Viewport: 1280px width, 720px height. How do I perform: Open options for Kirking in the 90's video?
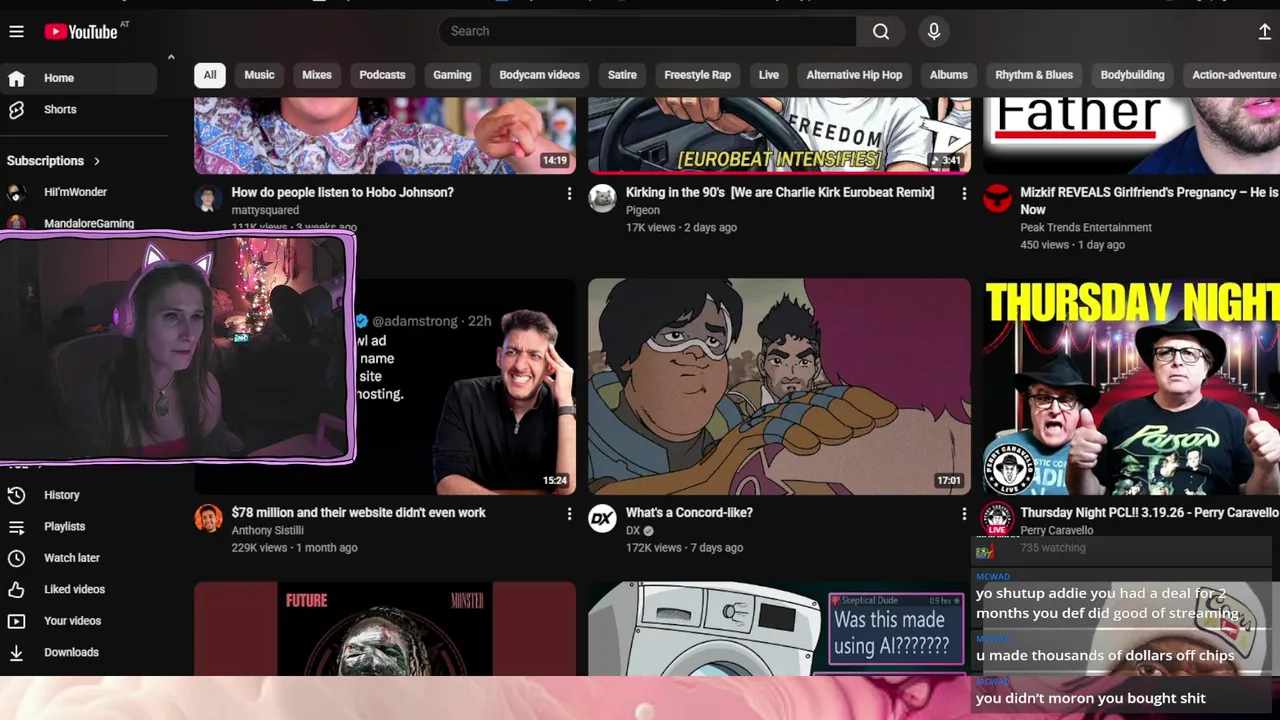point(964,193)
